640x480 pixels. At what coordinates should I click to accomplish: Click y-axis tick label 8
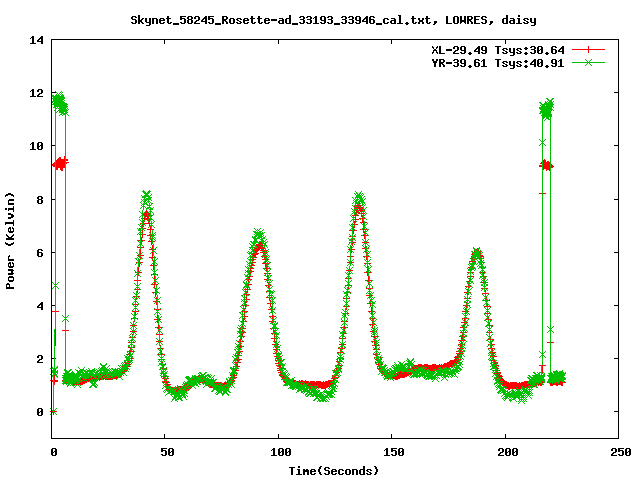point(40,200)
